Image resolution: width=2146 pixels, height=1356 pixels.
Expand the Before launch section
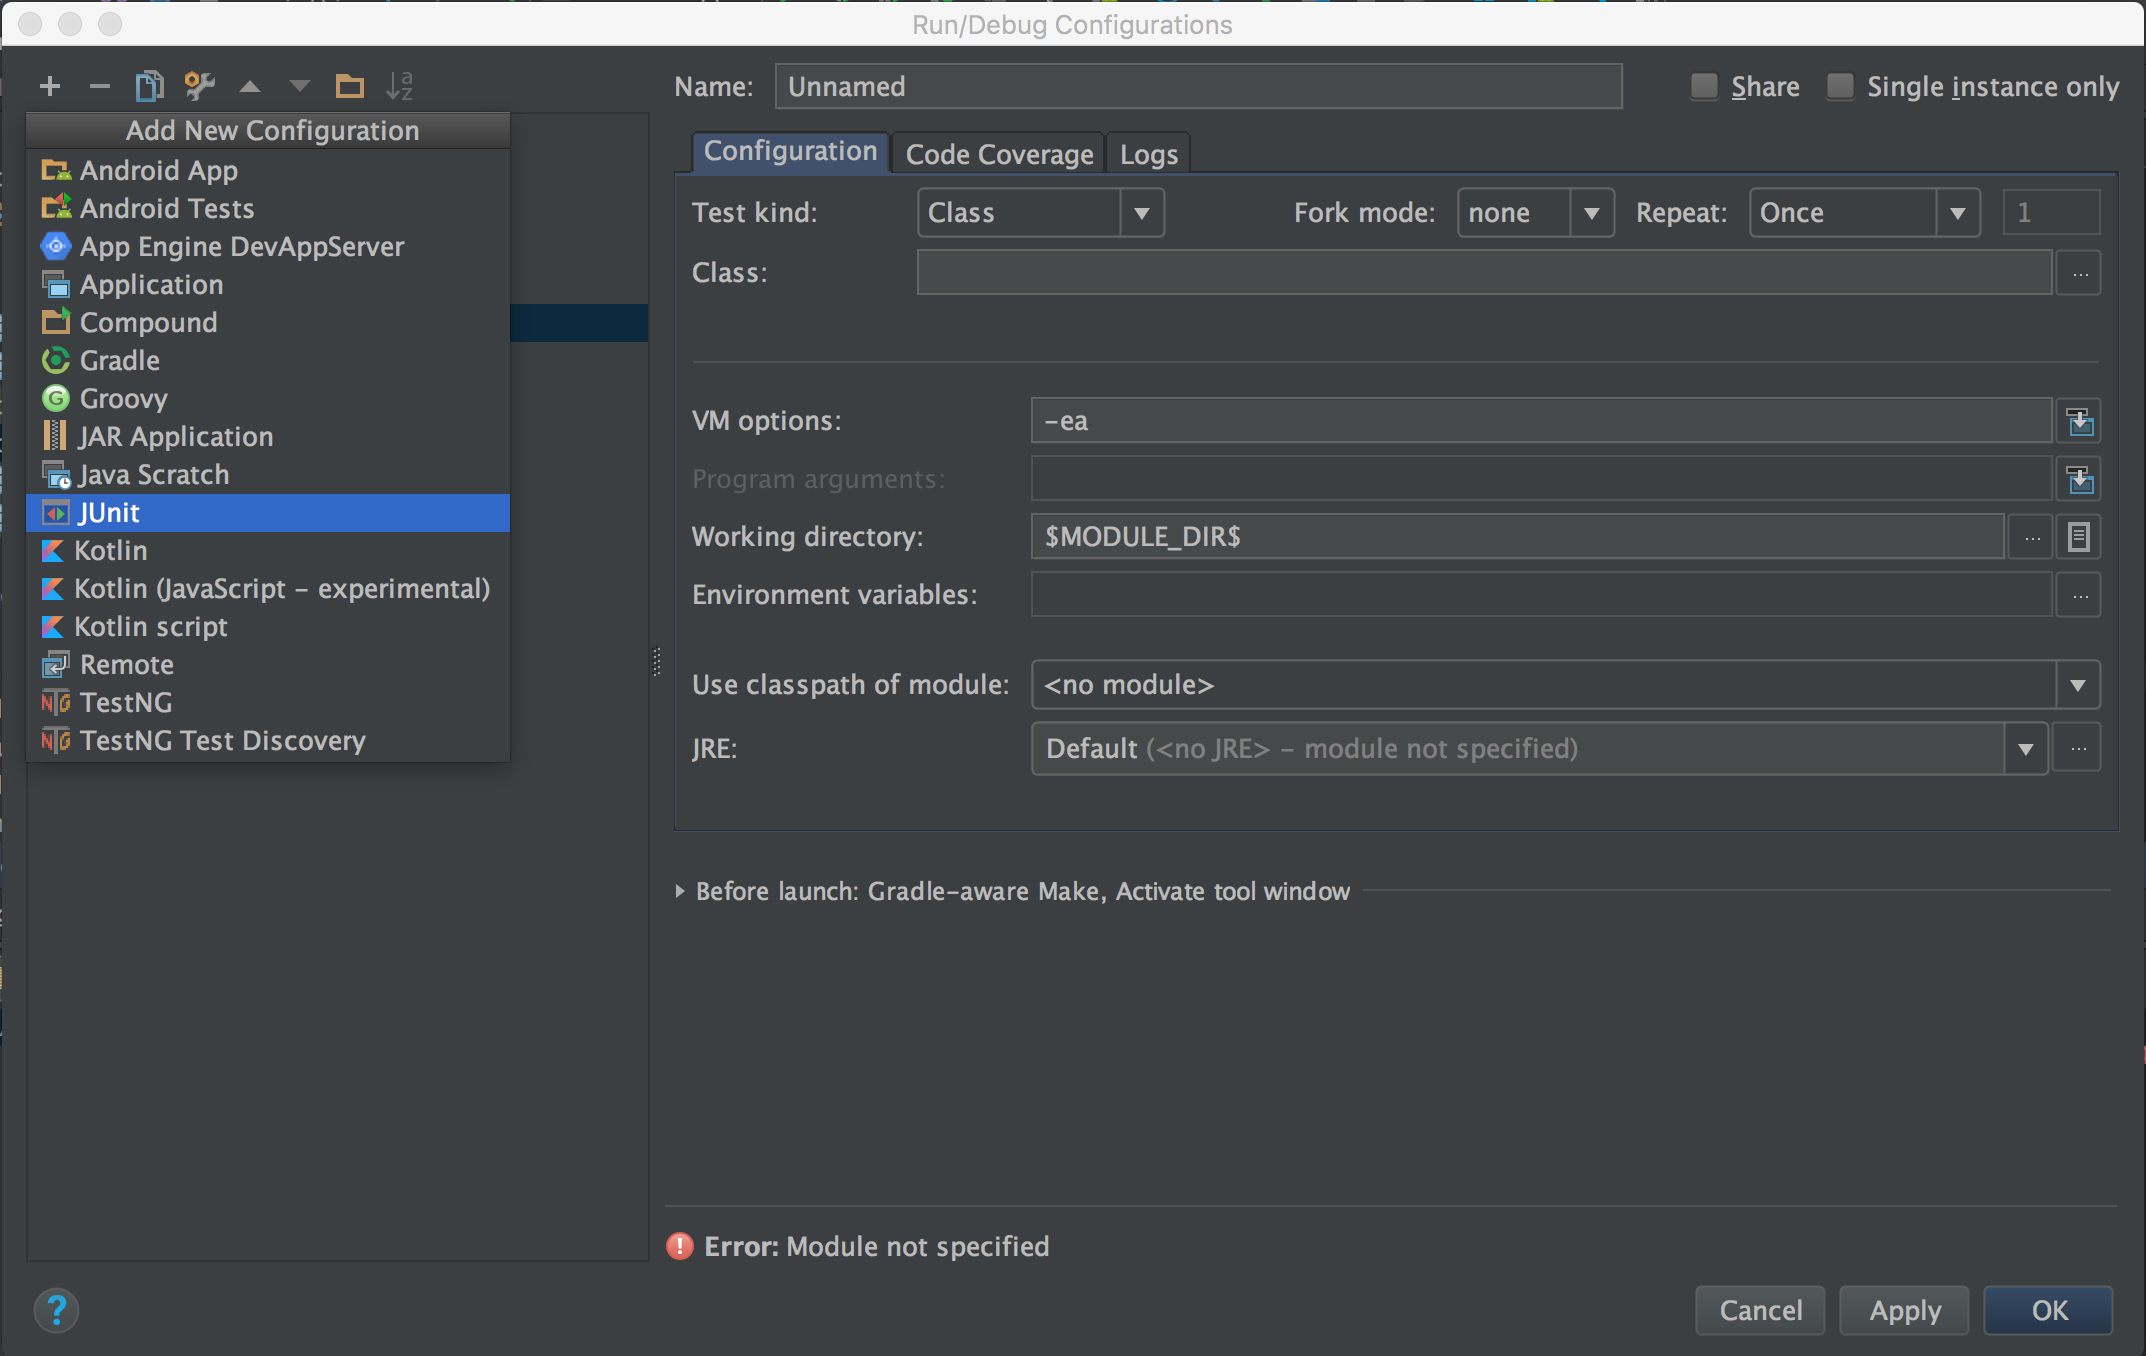point(680,891)
